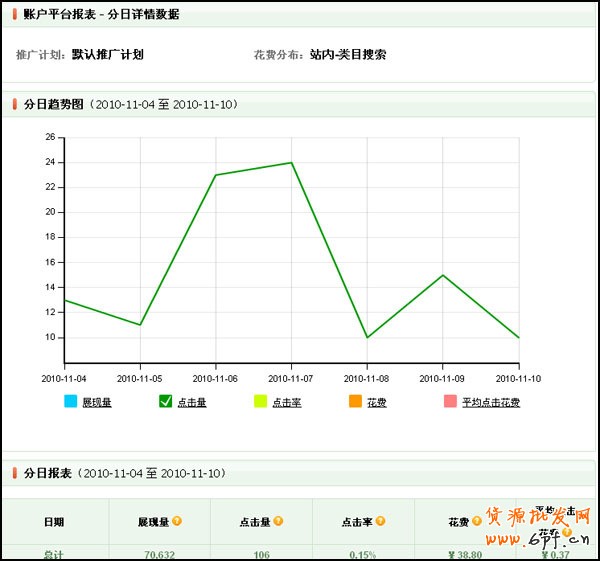
Task: Click the pink 平均点击花费 legend swatch
Action: pos(450,402)
